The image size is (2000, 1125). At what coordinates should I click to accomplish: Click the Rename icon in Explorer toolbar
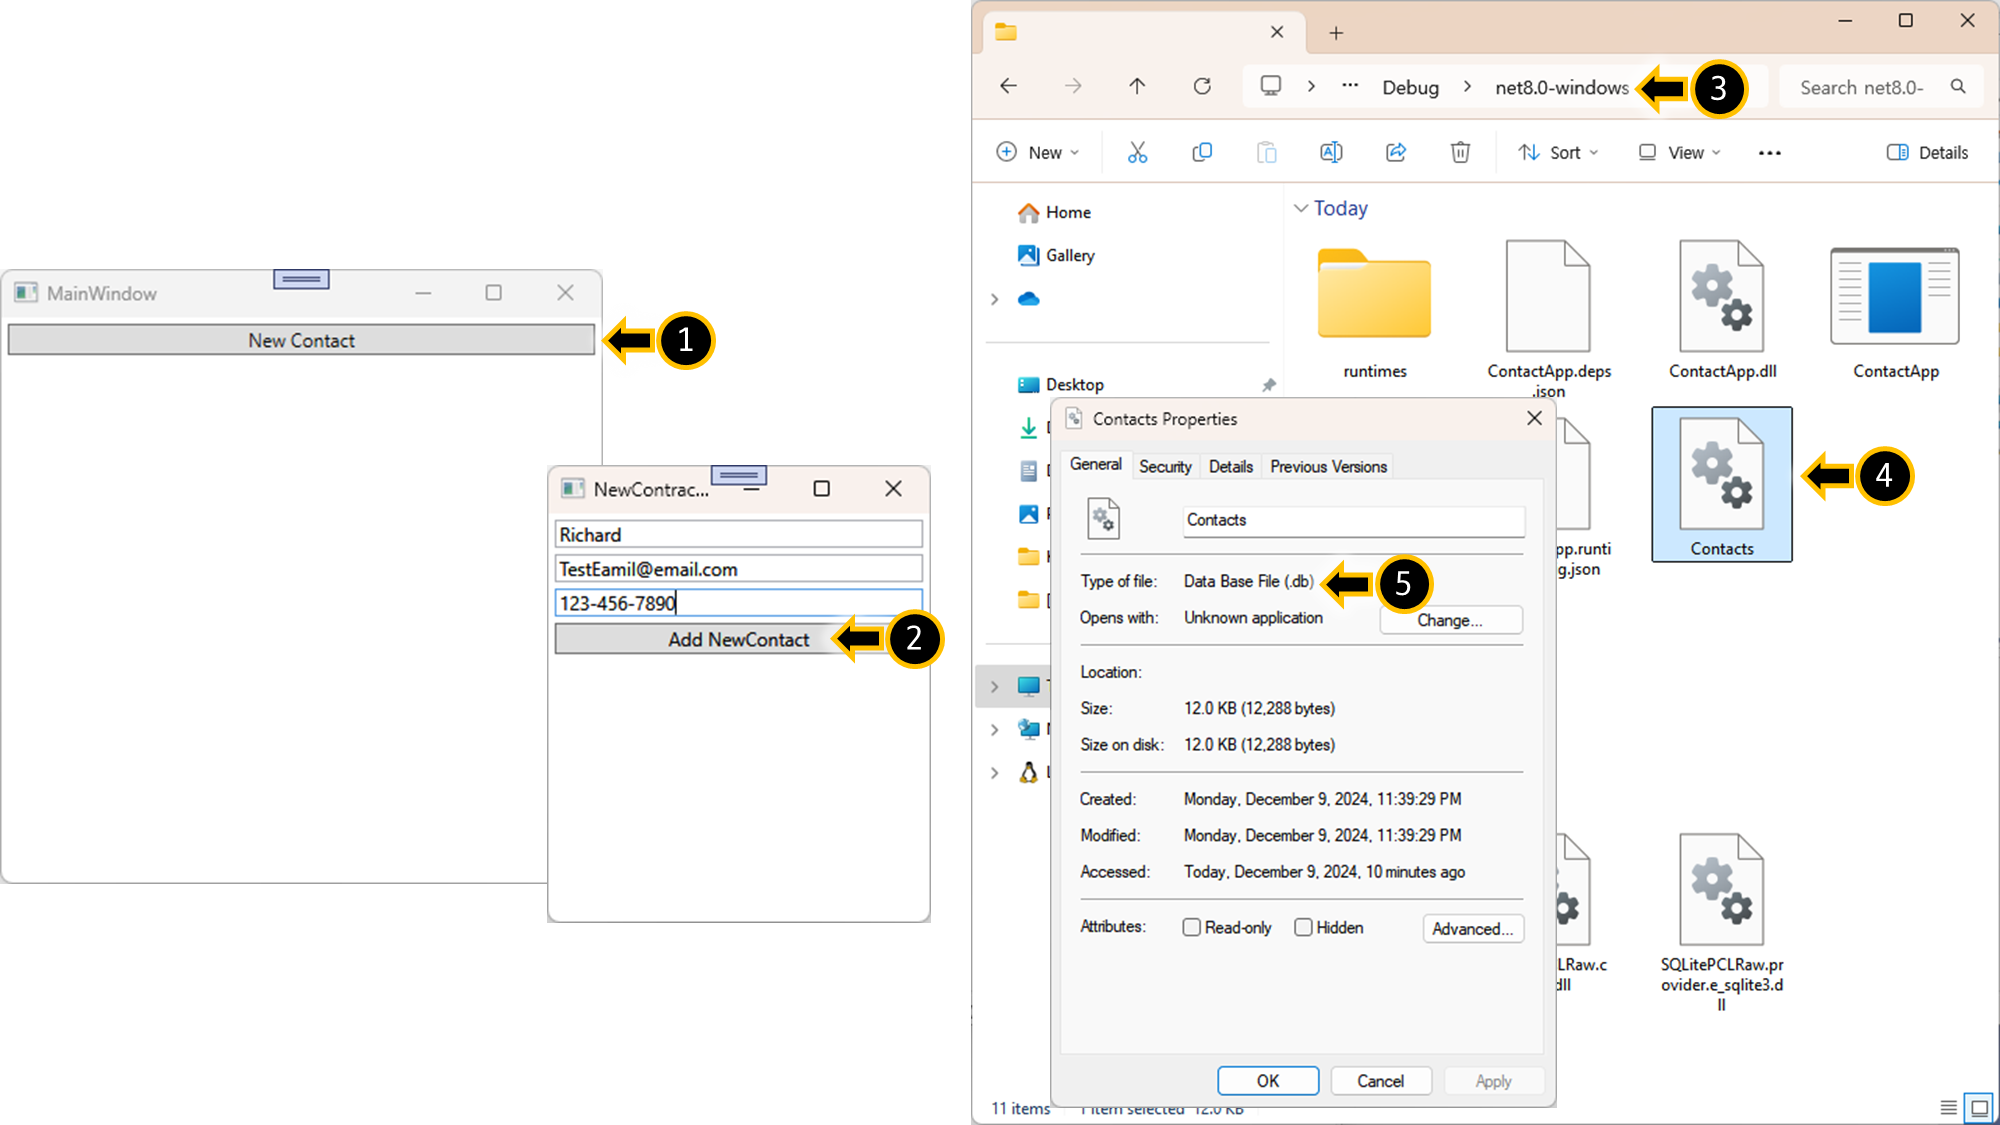click(1331, 152)
